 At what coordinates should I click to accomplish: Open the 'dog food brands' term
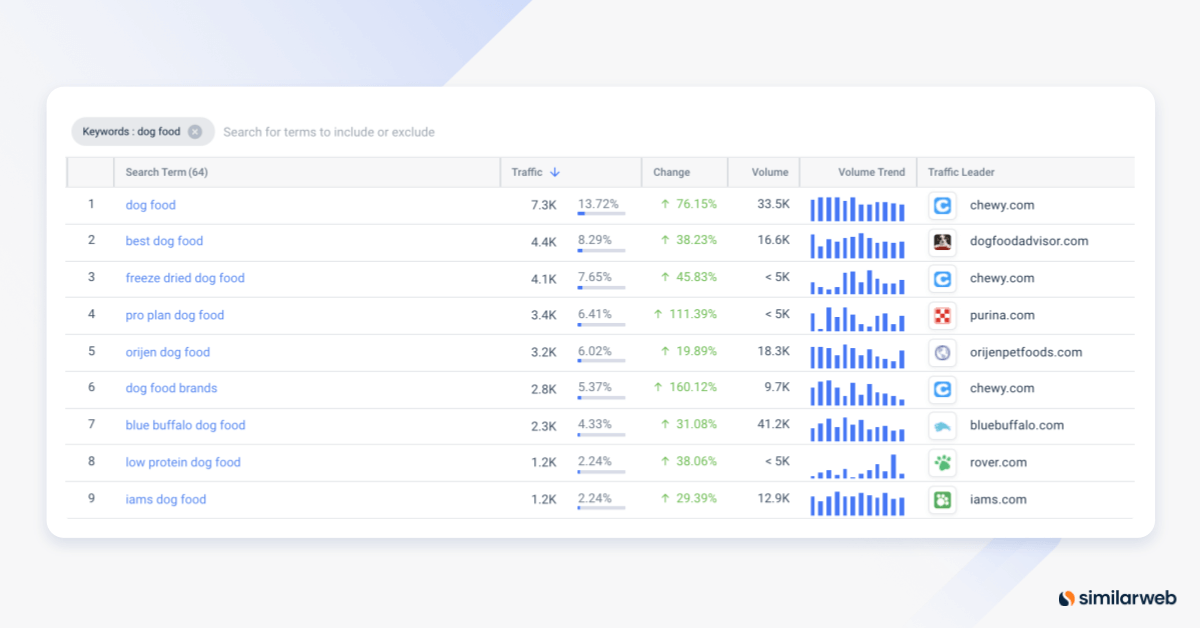coord(171,388)
